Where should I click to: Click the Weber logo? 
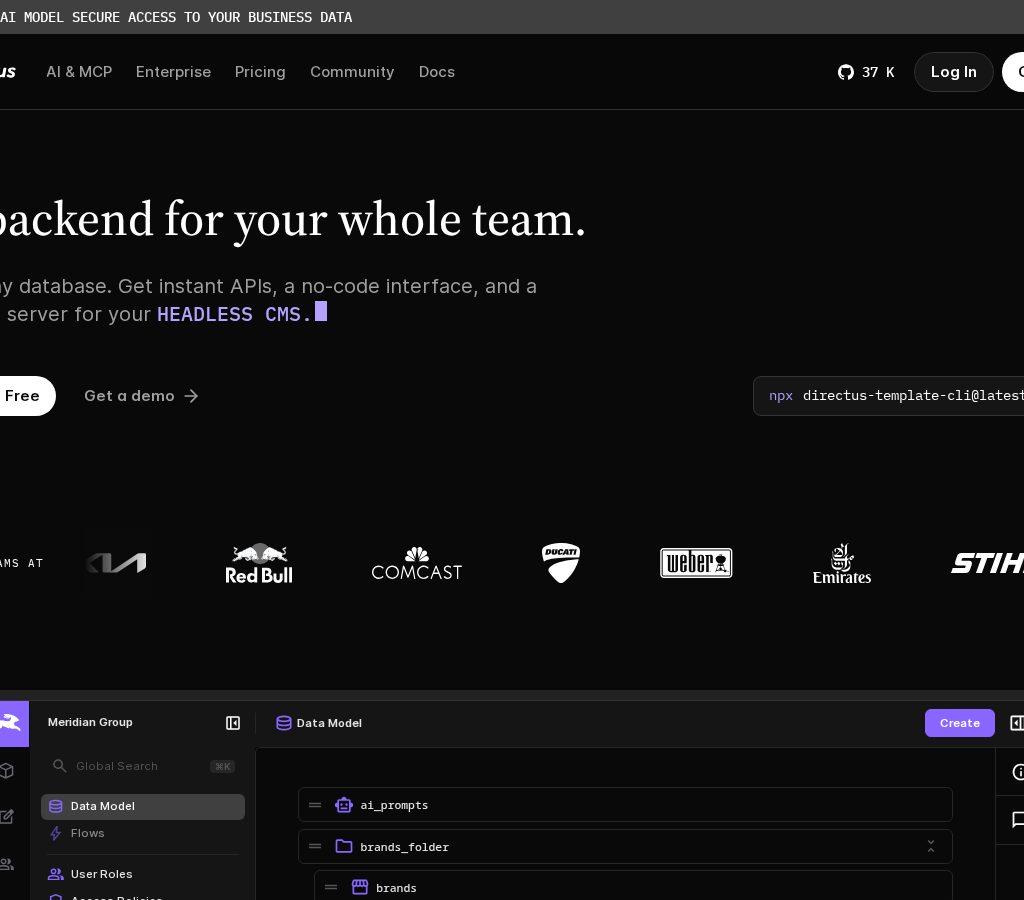point(696,563)
